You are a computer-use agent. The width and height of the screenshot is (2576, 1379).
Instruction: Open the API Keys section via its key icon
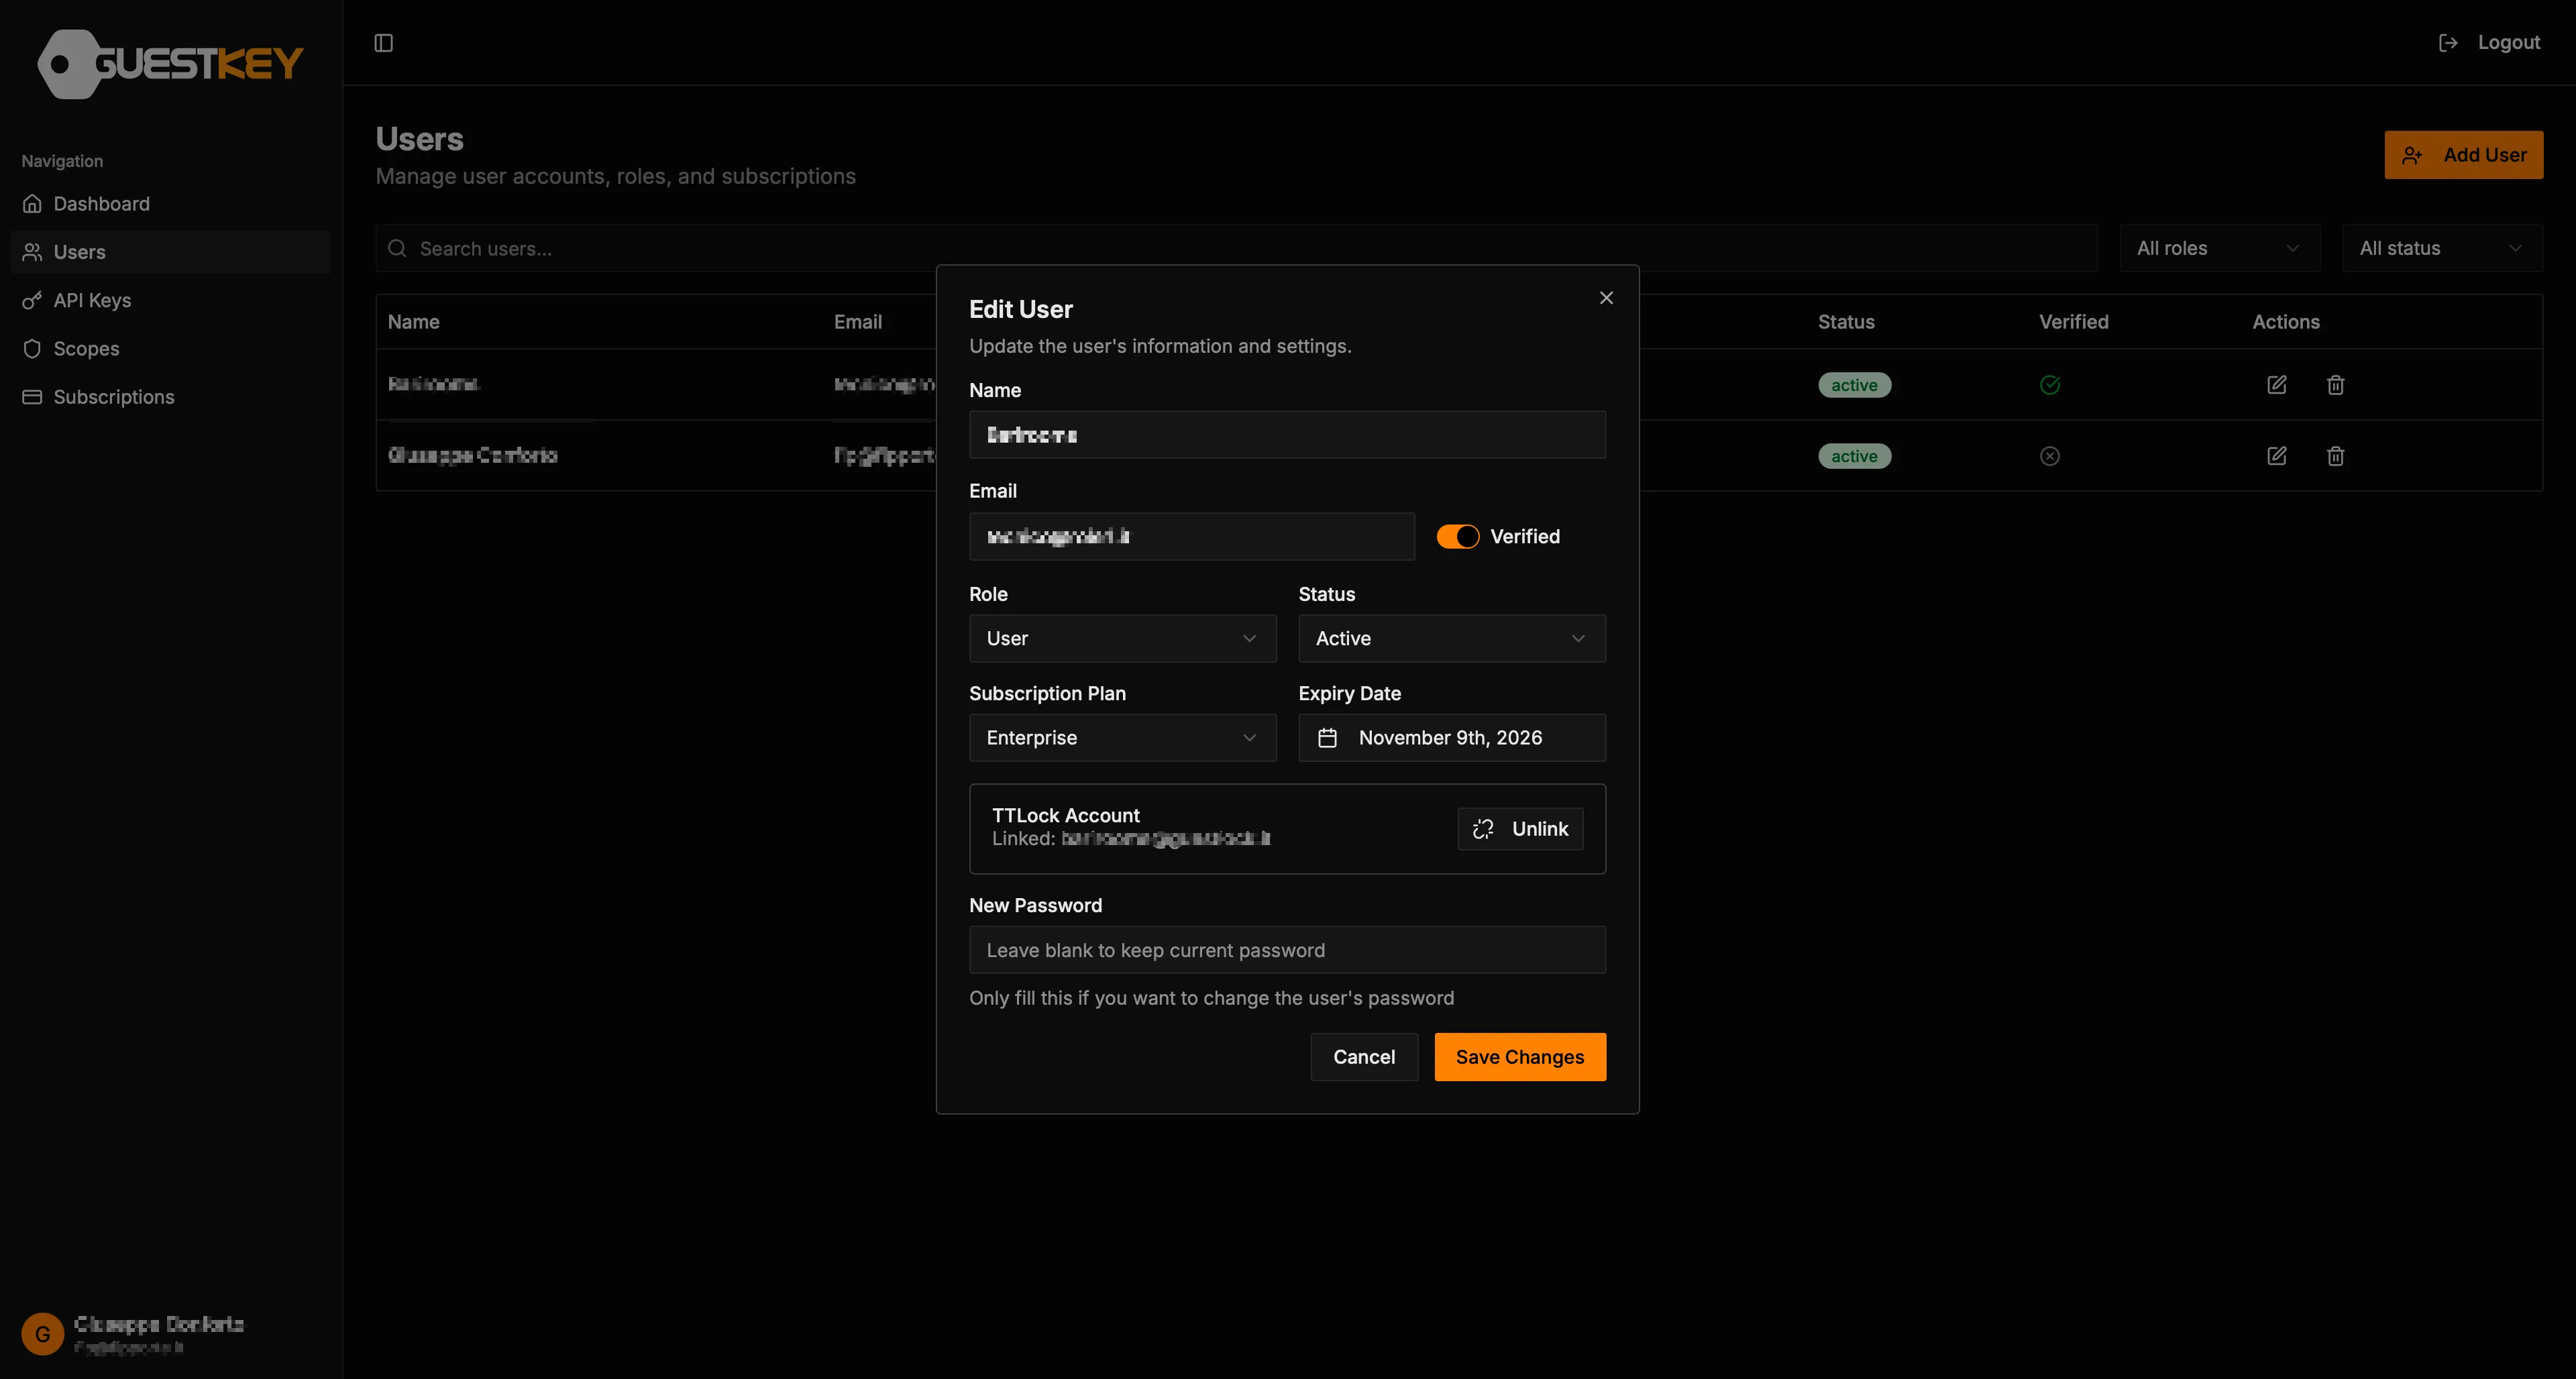click(32, 300)
